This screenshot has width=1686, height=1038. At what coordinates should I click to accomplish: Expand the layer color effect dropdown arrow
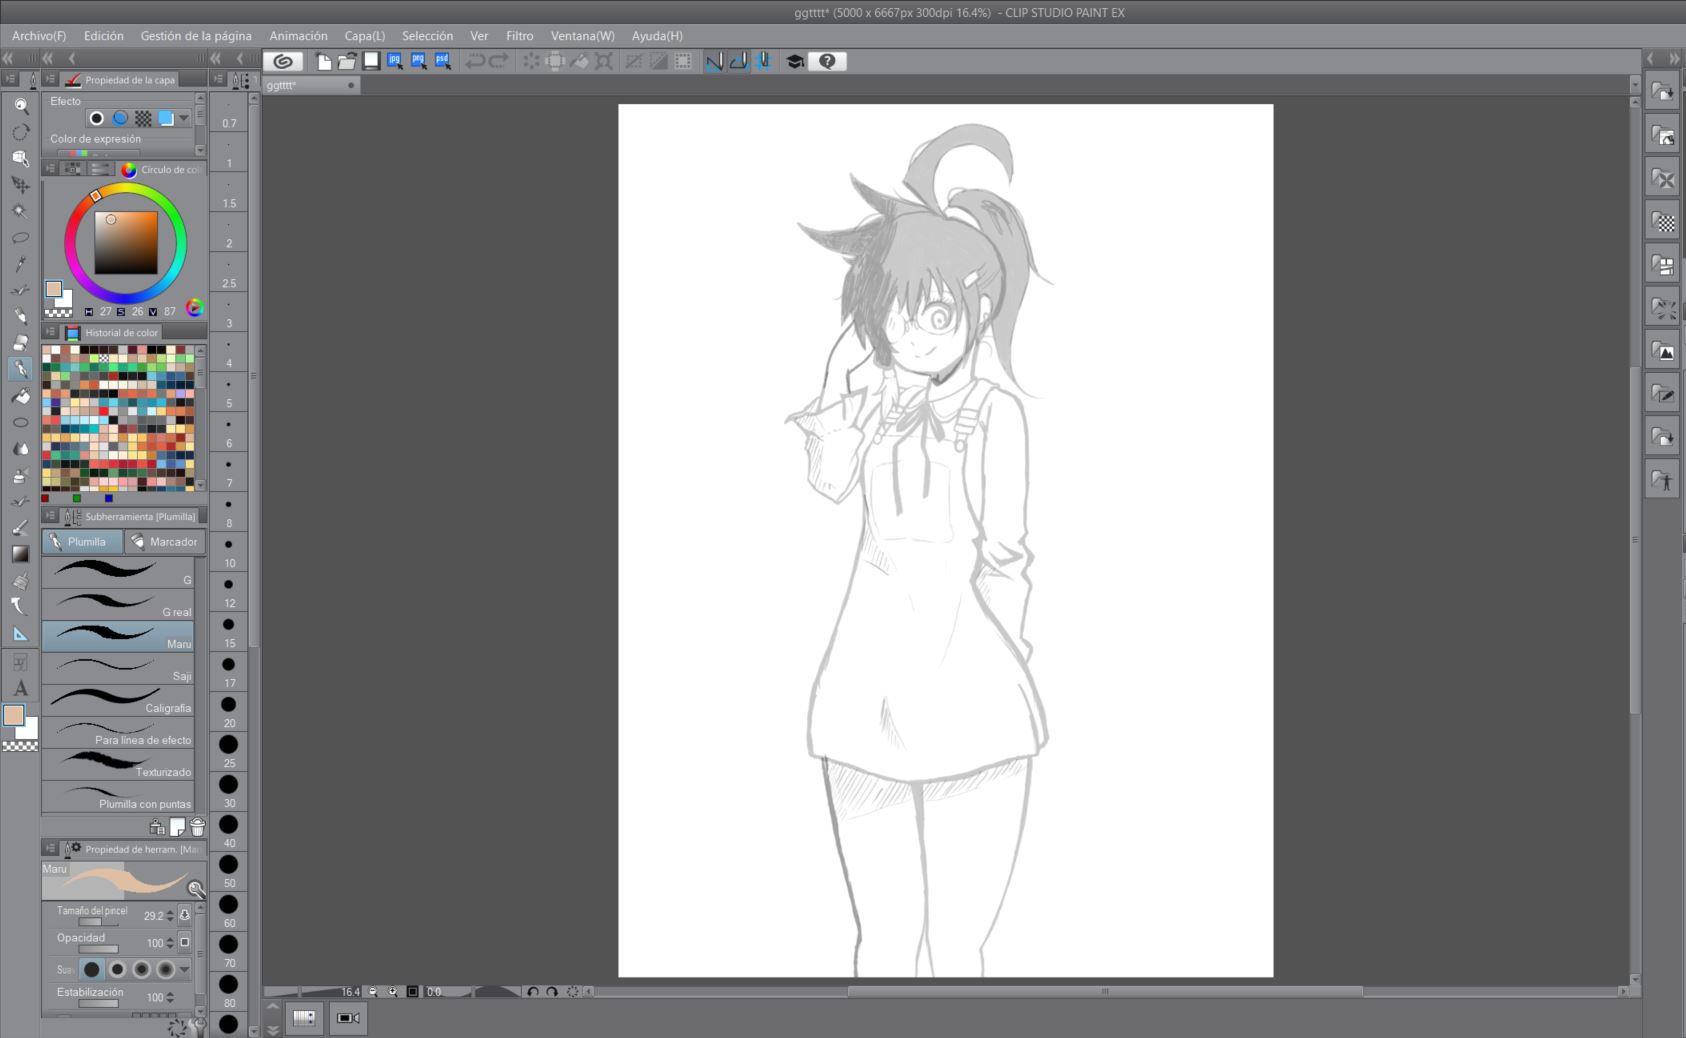[x=184, y=118]
